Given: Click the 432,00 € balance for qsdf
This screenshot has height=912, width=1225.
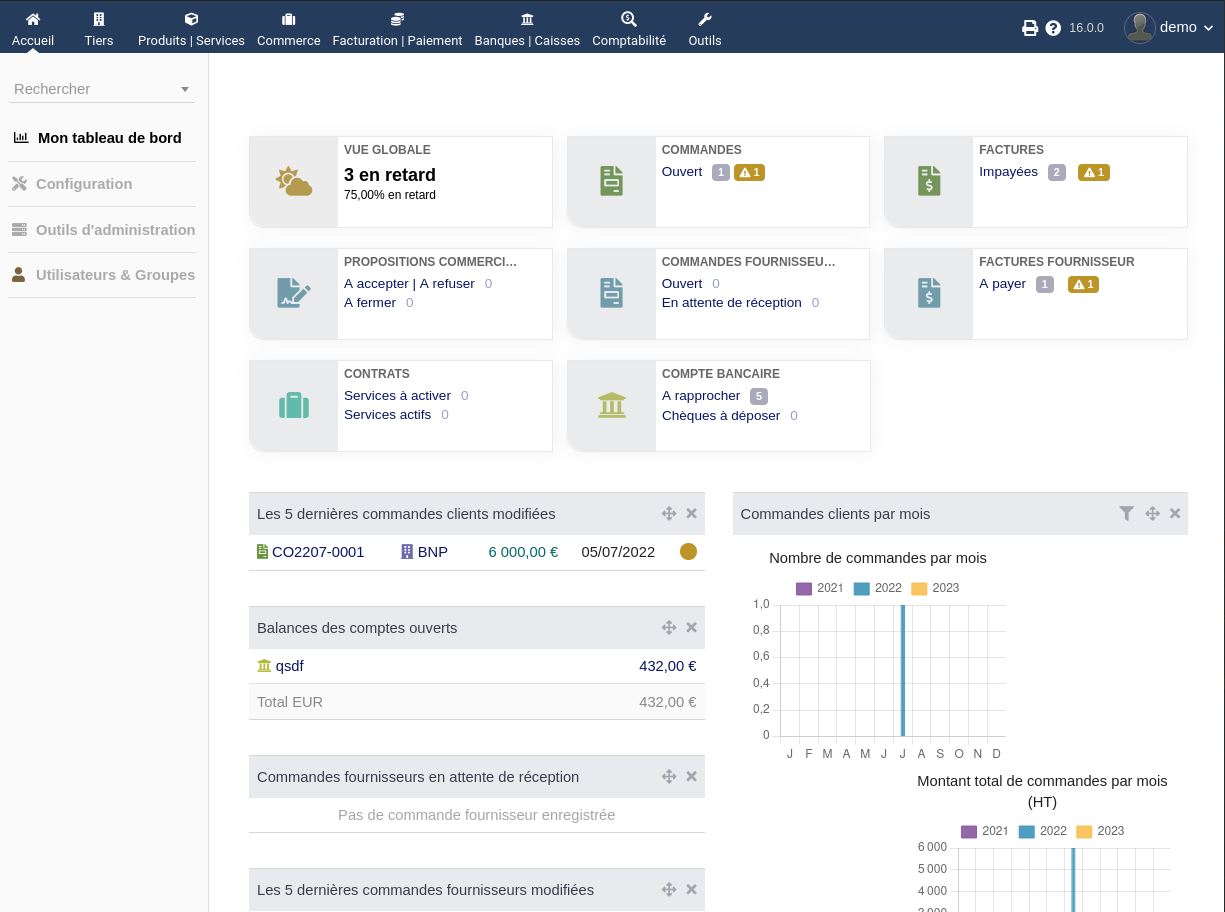Looking at the screenshot, I should pos(668,666).
